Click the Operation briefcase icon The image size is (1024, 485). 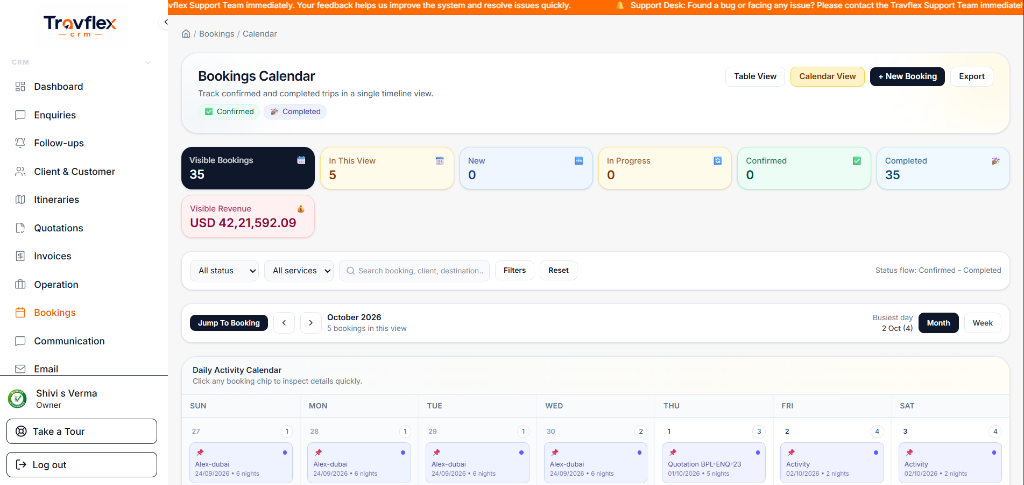click(x=20, y=285)
